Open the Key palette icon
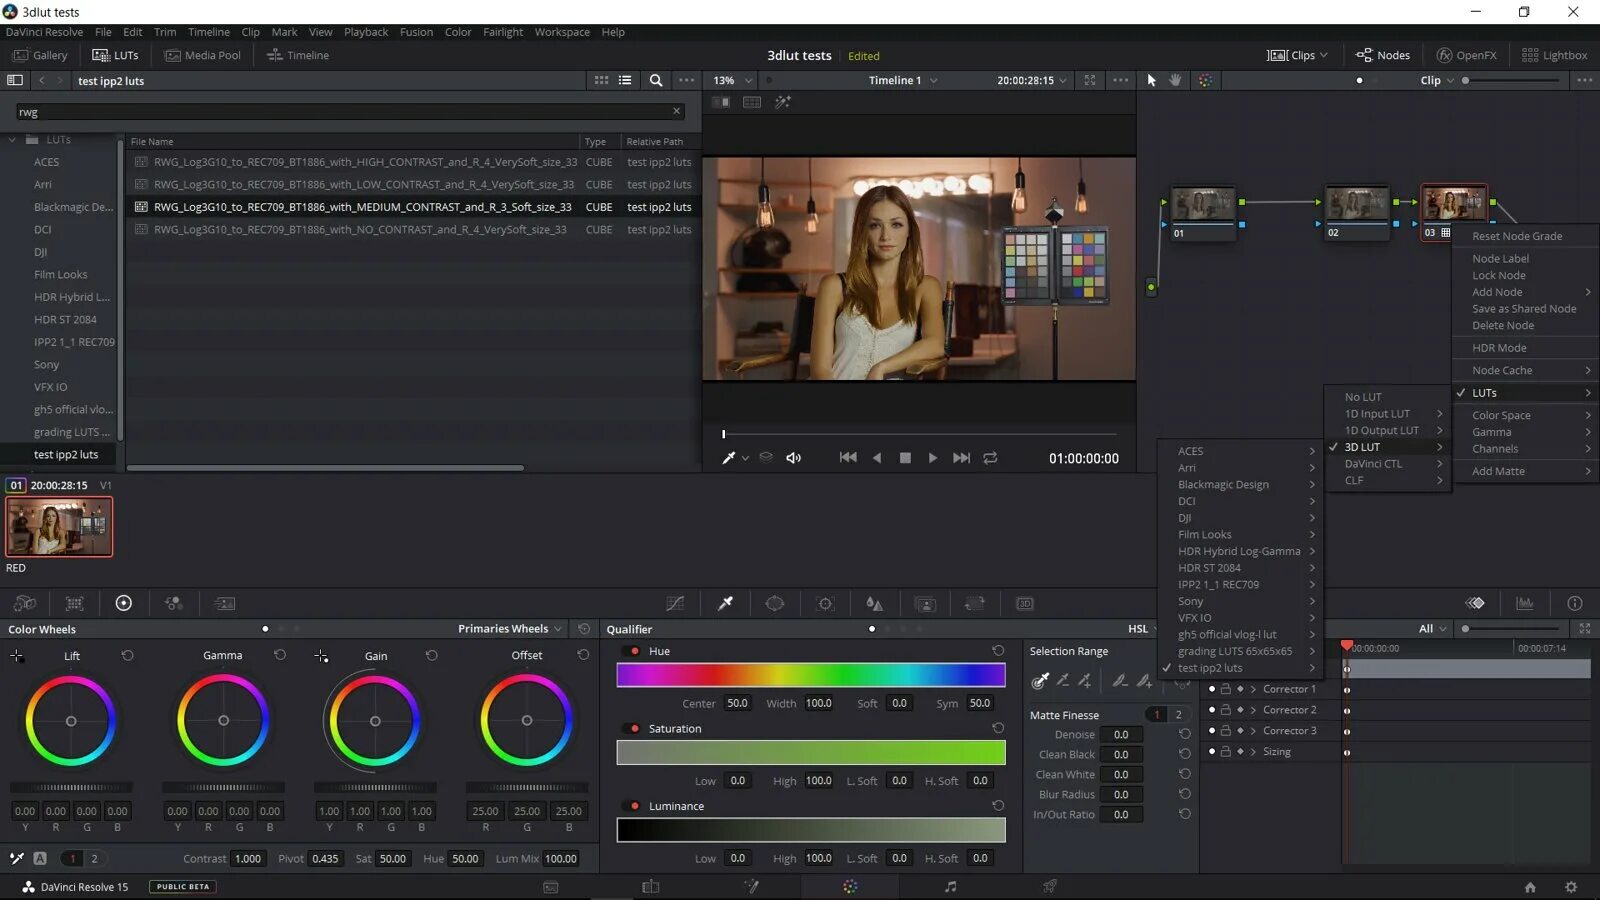1600x900 pixels. [x=925, y=603]
